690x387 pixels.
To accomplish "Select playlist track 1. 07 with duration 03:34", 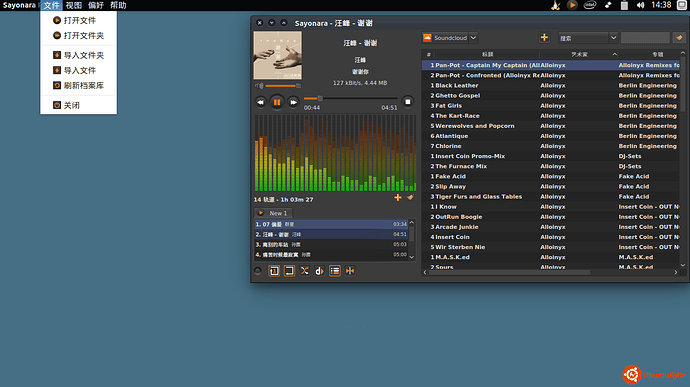I will coord(331,224).
